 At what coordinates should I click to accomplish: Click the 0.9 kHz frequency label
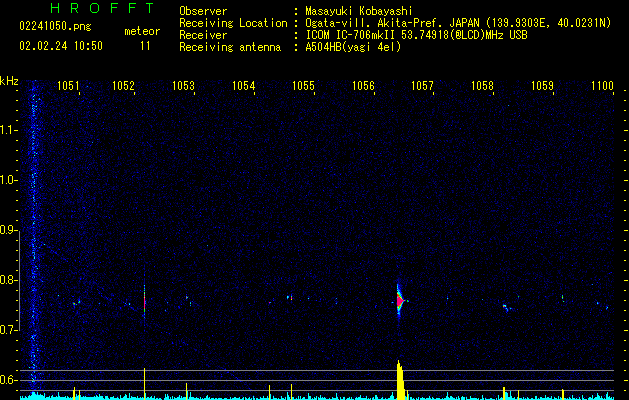coord(9,230)
